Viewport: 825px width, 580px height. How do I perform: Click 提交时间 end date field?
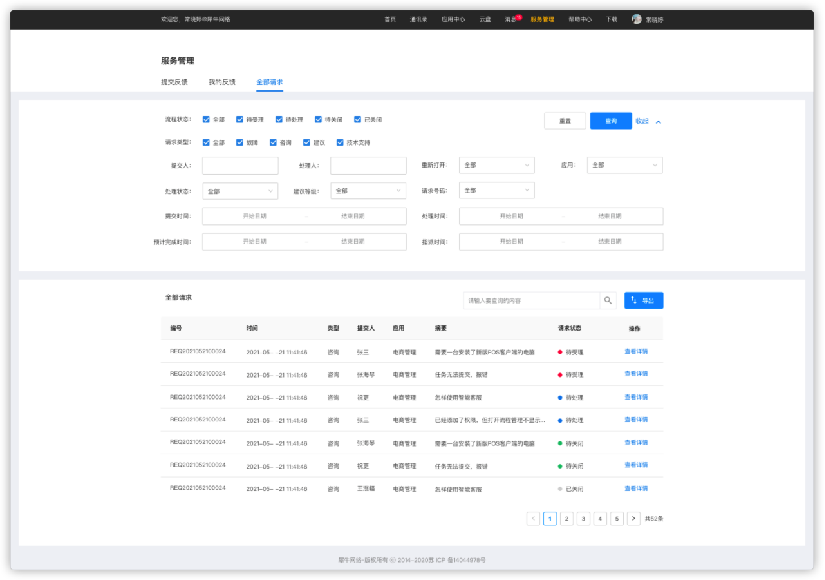pos(353,216)
